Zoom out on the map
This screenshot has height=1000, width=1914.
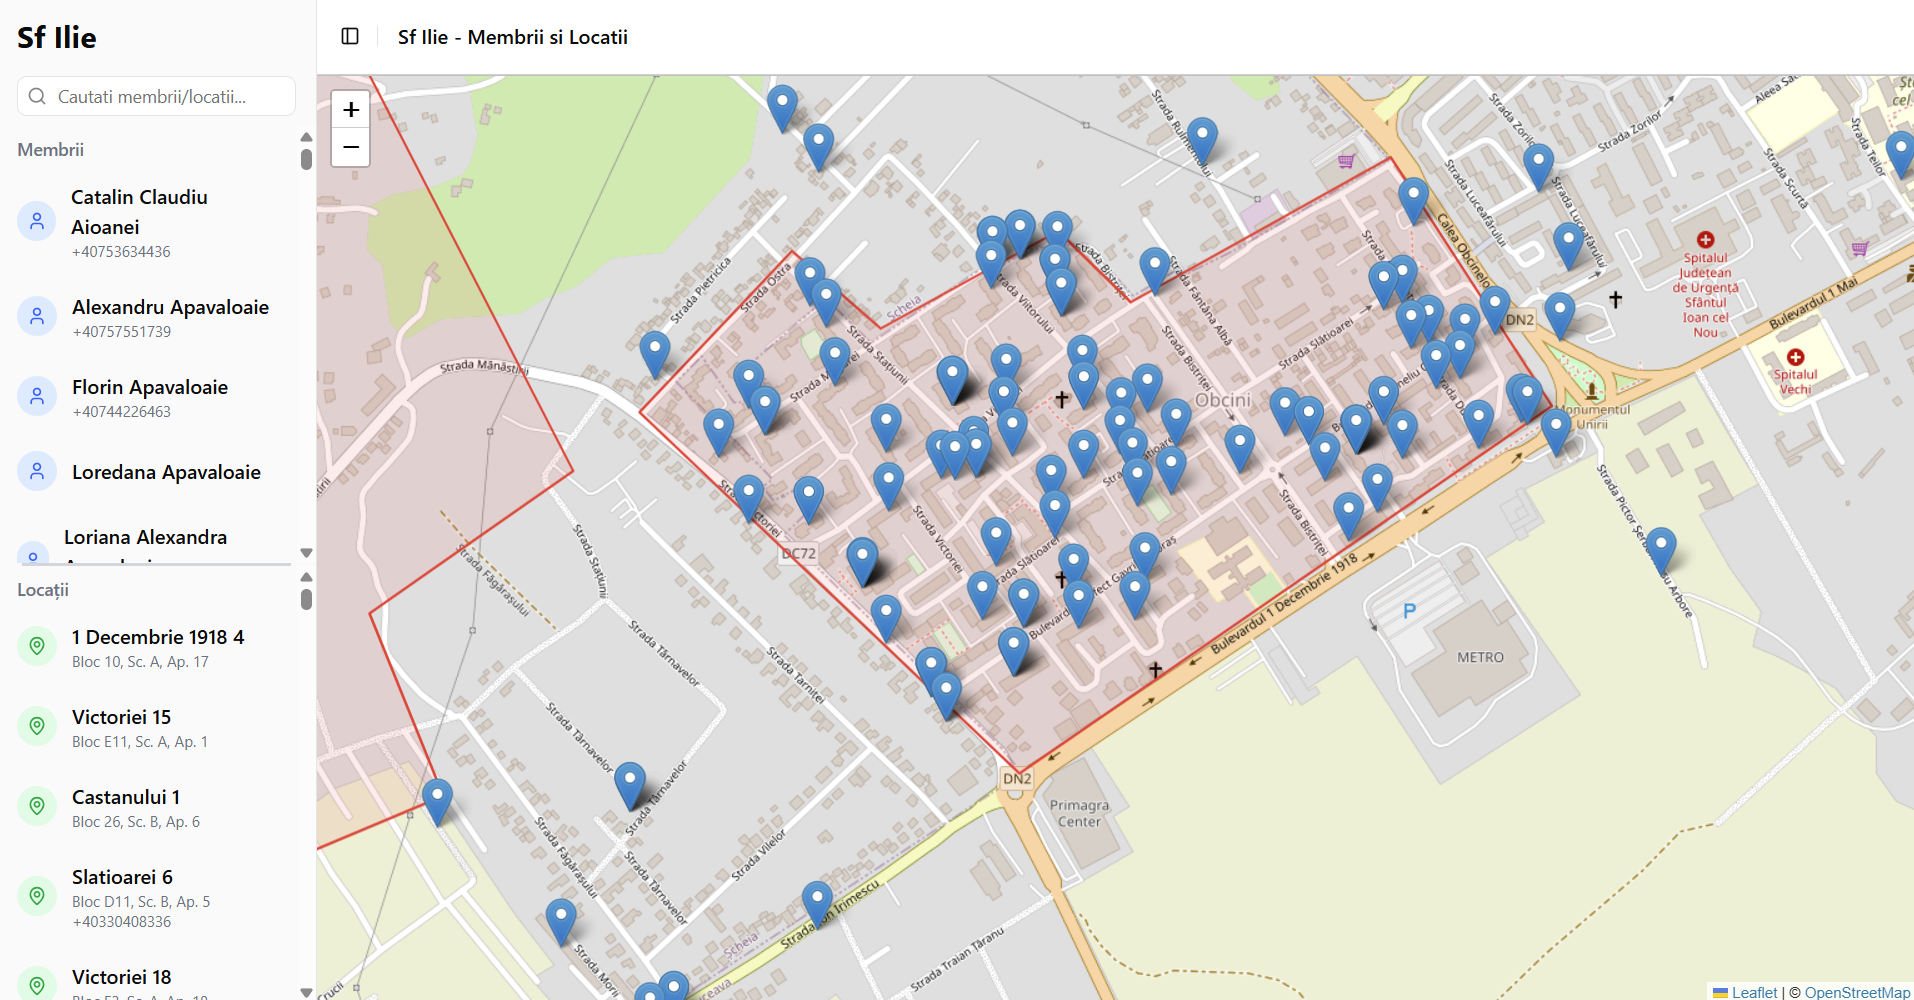pos(351,147)
